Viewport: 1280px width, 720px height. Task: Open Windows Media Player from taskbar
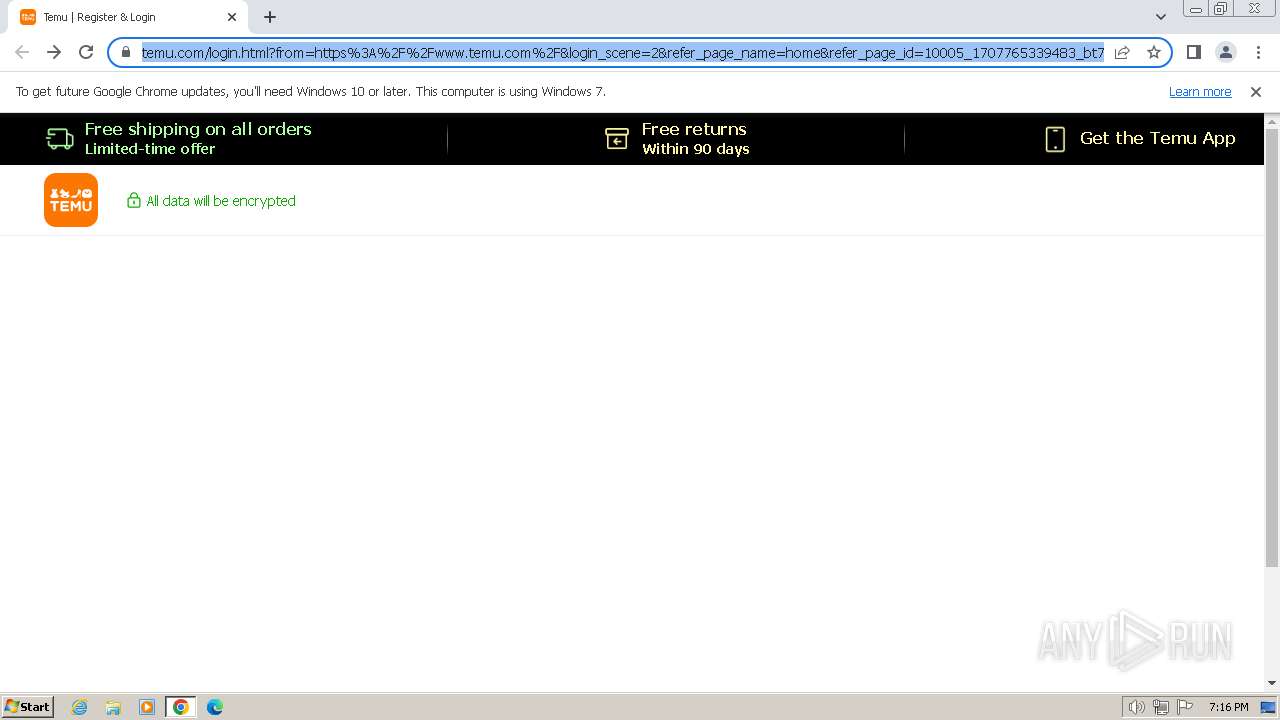click(x=147, y=707)
